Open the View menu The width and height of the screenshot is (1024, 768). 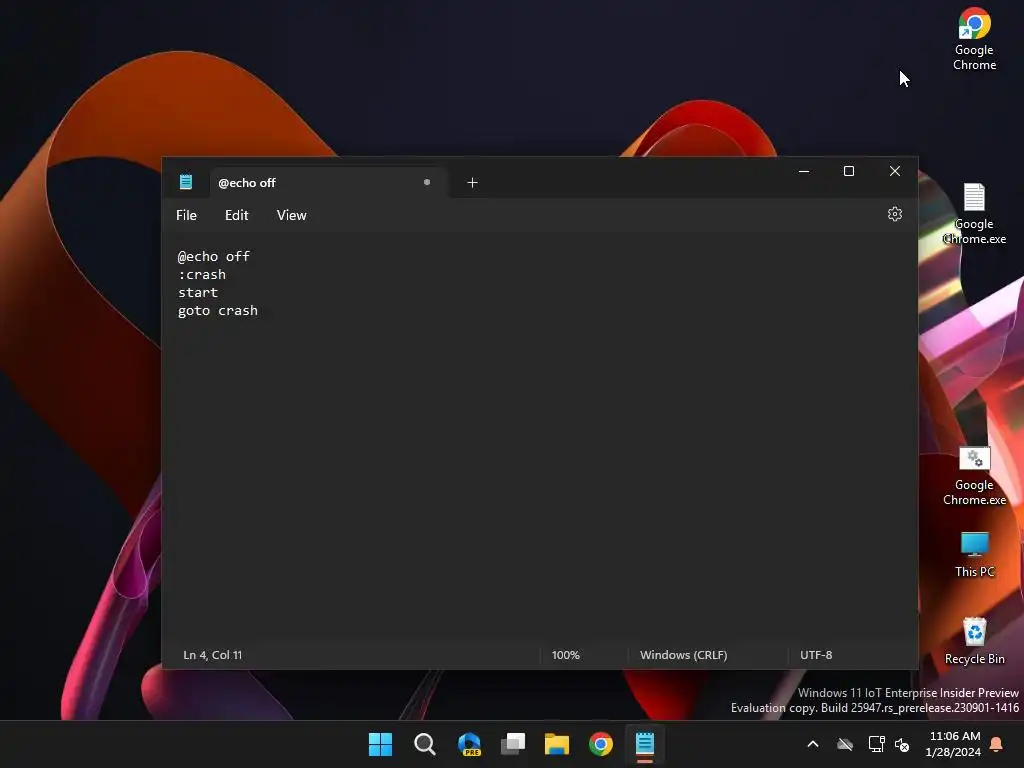[291, 215]
